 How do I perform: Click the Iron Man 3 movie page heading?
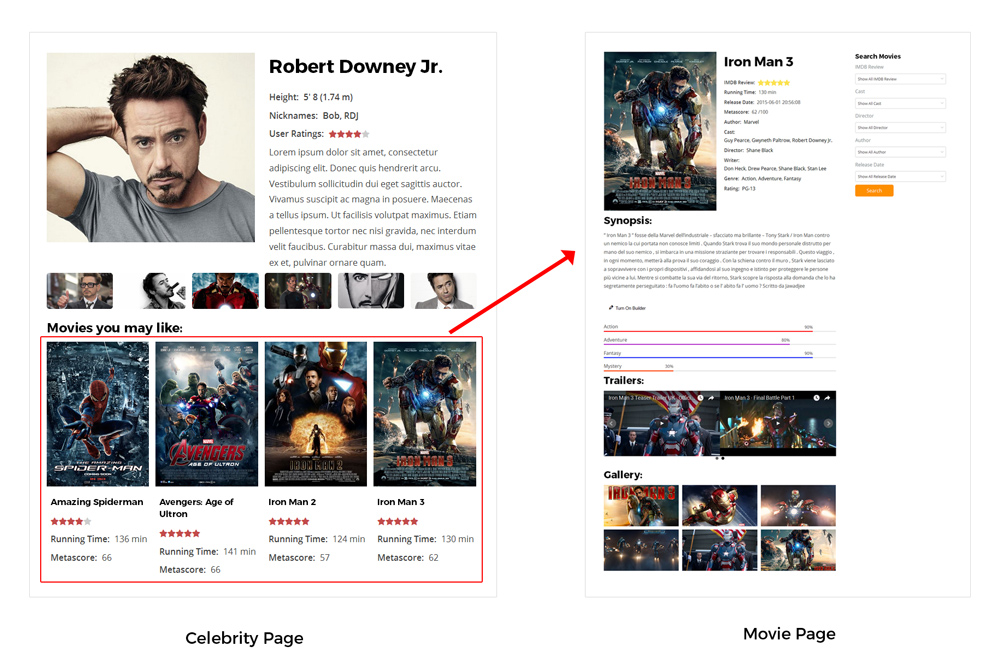pyautogui.click(x=758, y=62)
